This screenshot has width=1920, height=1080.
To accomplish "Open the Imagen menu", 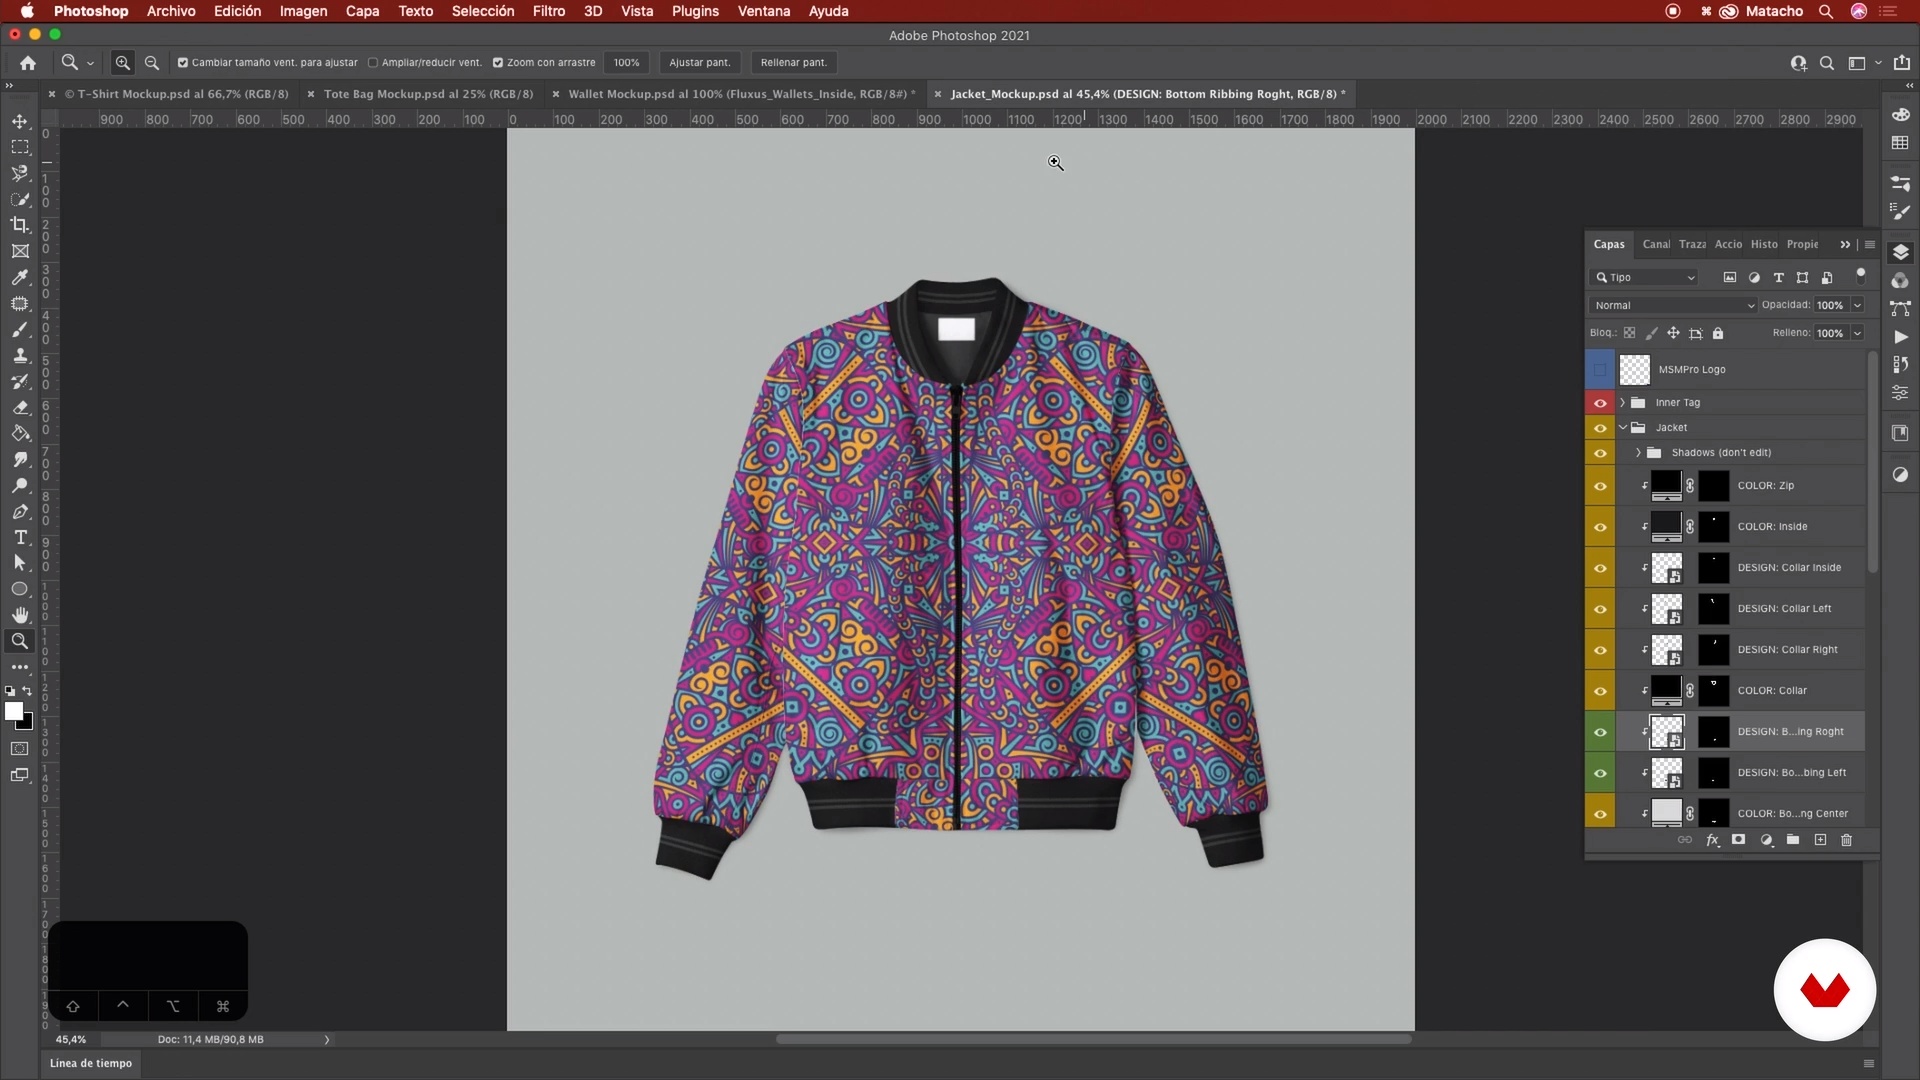I will click(x=303, y=11).
